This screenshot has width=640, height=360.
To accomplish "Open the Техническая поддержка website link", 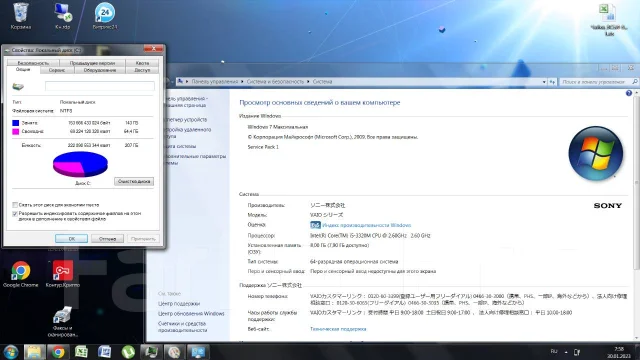I will (338, 329).
